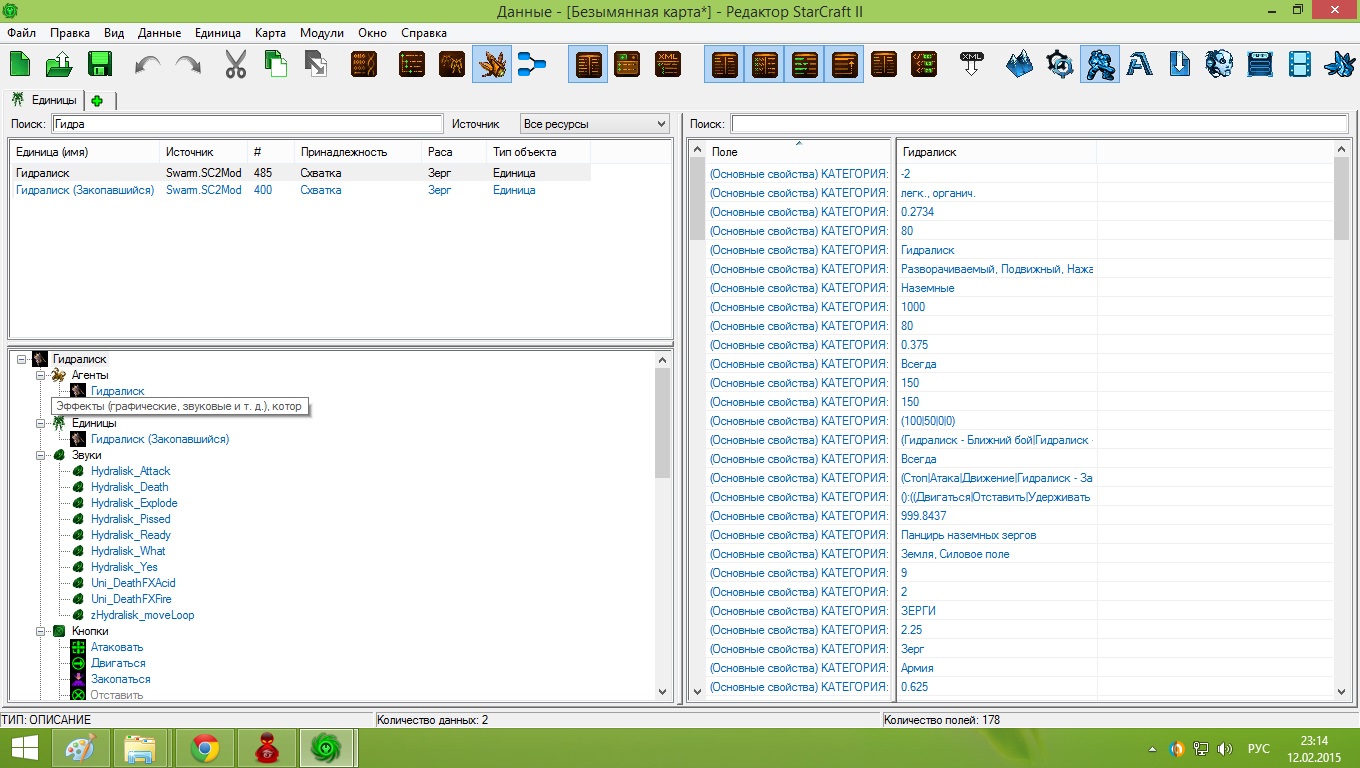Open the Text module letter A icon

coord(1139,65)
